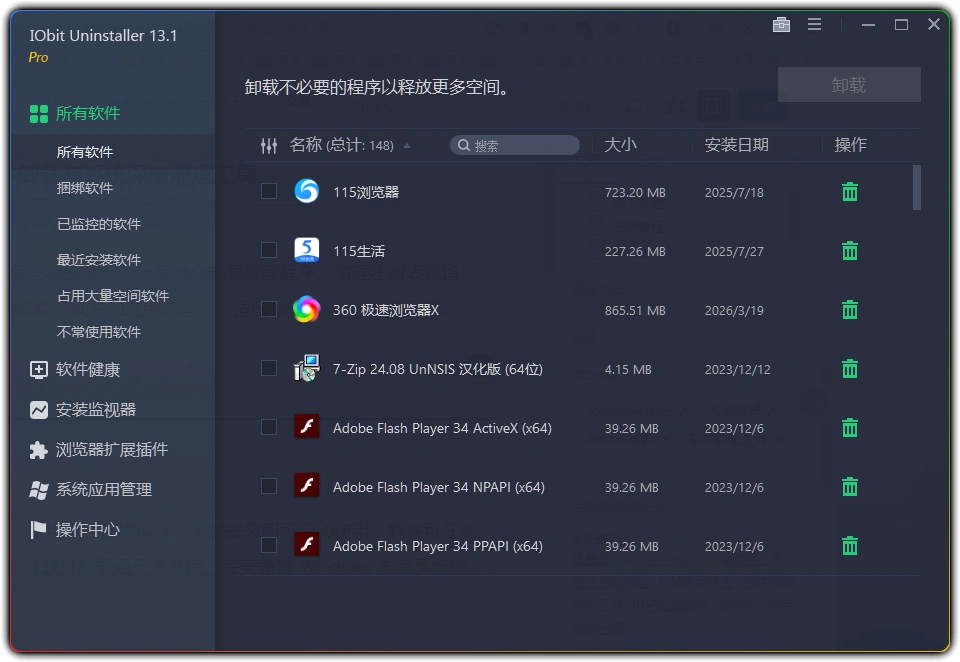Tick the checkbox beside 7-Zip 24.08
960x662 pixels.
(268, 368)
